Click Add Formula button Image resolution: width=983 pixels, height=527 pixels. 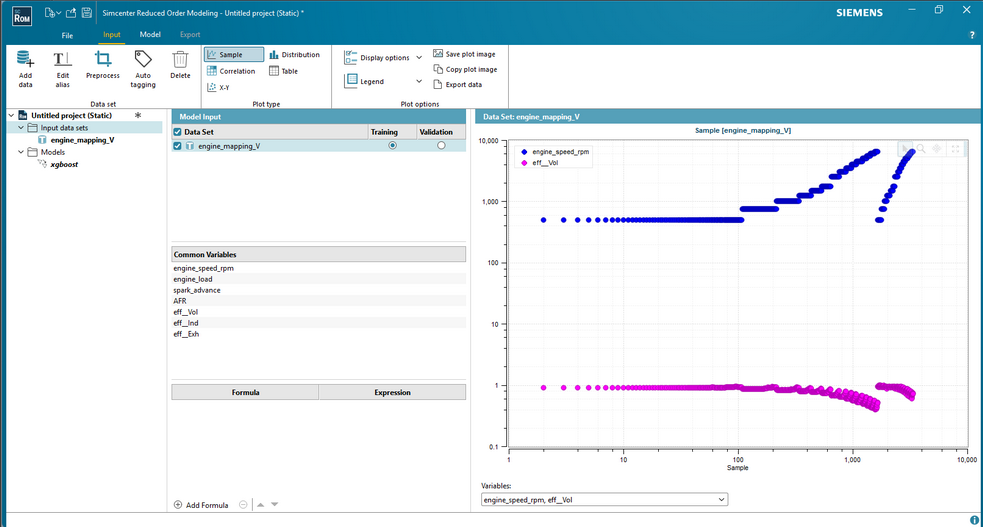(201, 505)
